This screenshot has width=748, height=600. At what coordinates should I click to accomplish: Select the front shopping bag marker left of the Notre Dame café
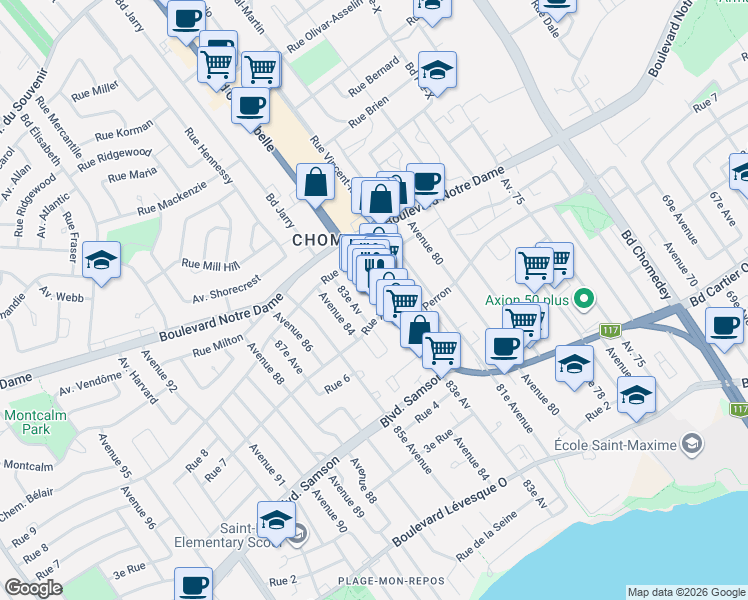(380, 199)
